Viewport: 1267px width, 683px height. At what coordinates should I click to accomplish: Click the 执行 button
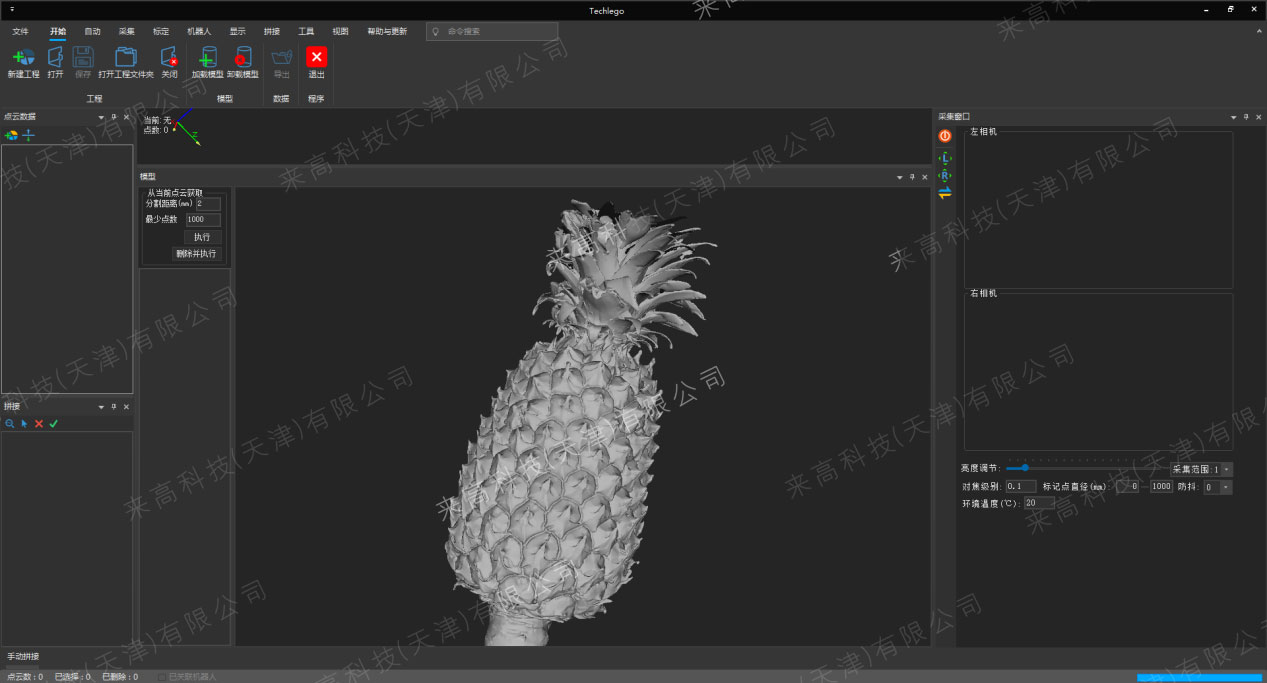coord(202,237)
